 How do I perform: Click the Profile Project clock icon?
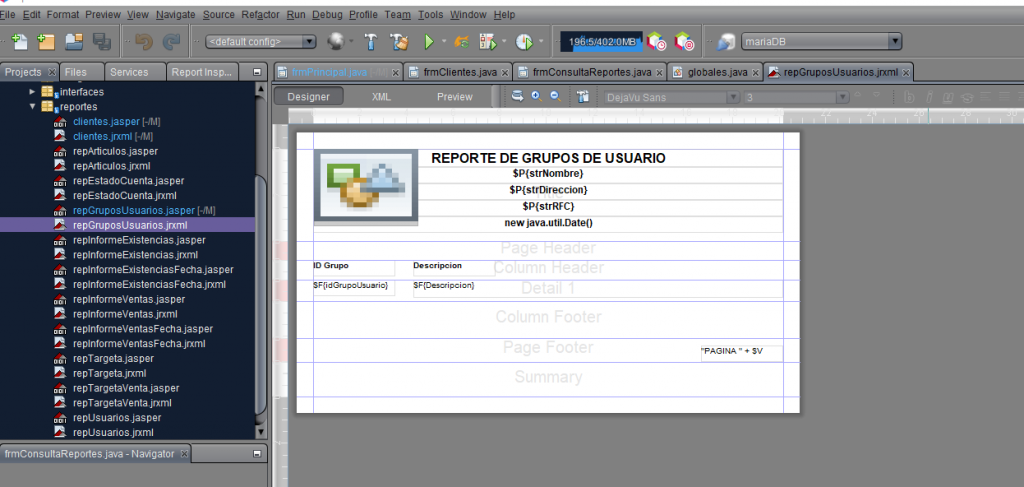pos(523,42)
